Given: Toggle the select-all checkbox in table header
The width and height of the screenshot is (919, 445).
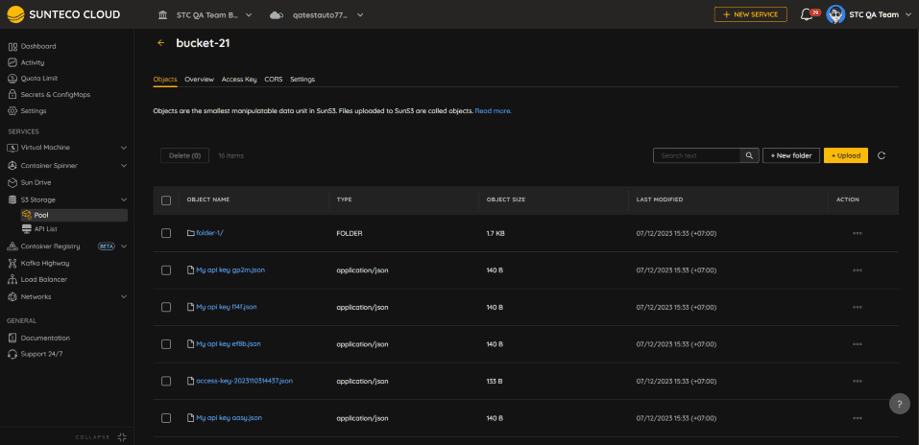Looking at the screenshot, I should pos(166,200).
